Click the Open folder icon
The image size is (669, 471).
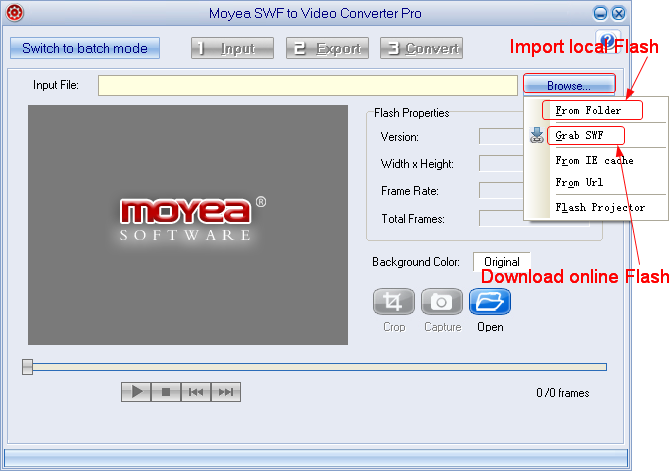pos(490,302)
